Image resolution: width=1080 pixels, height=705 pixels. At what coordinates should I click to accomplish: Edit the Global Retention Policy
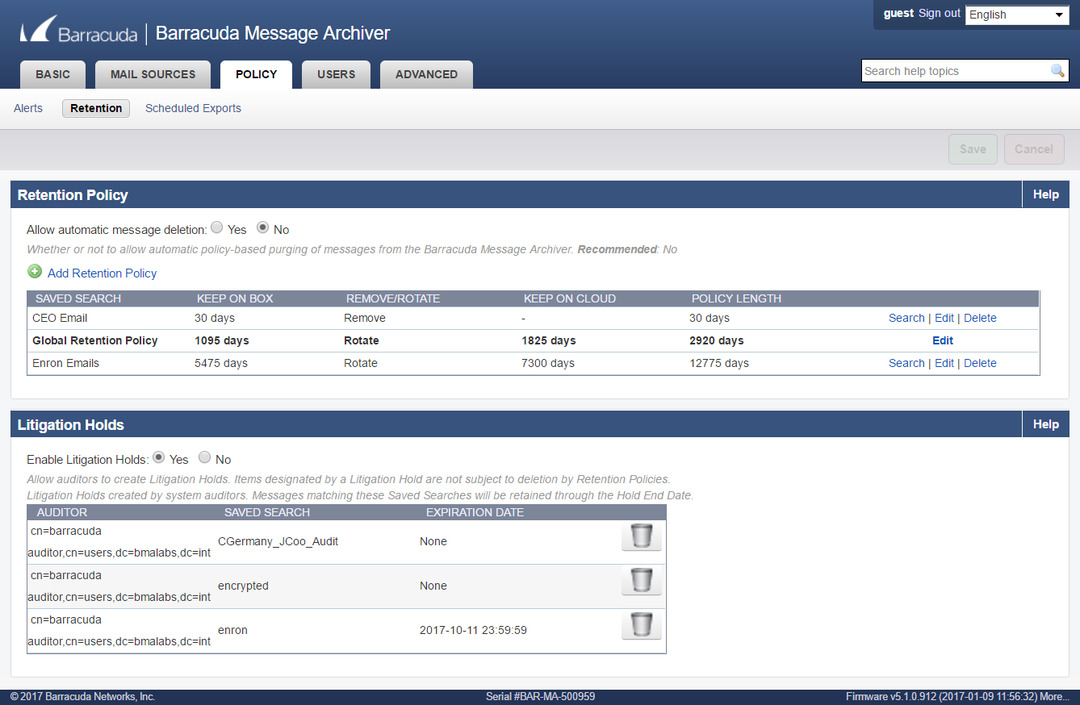click(x=942, y=340)
